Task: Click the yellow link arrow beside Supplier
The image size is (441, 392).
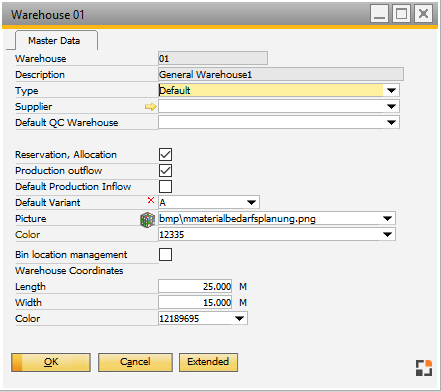Action: 151,107
